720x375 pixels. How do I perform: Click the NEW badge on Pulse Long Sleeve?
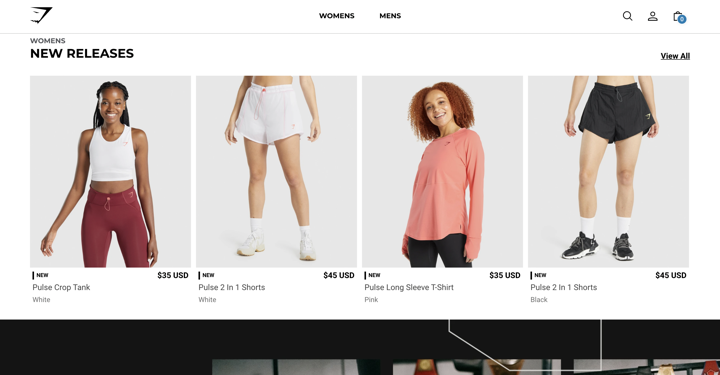click(372, 275)
